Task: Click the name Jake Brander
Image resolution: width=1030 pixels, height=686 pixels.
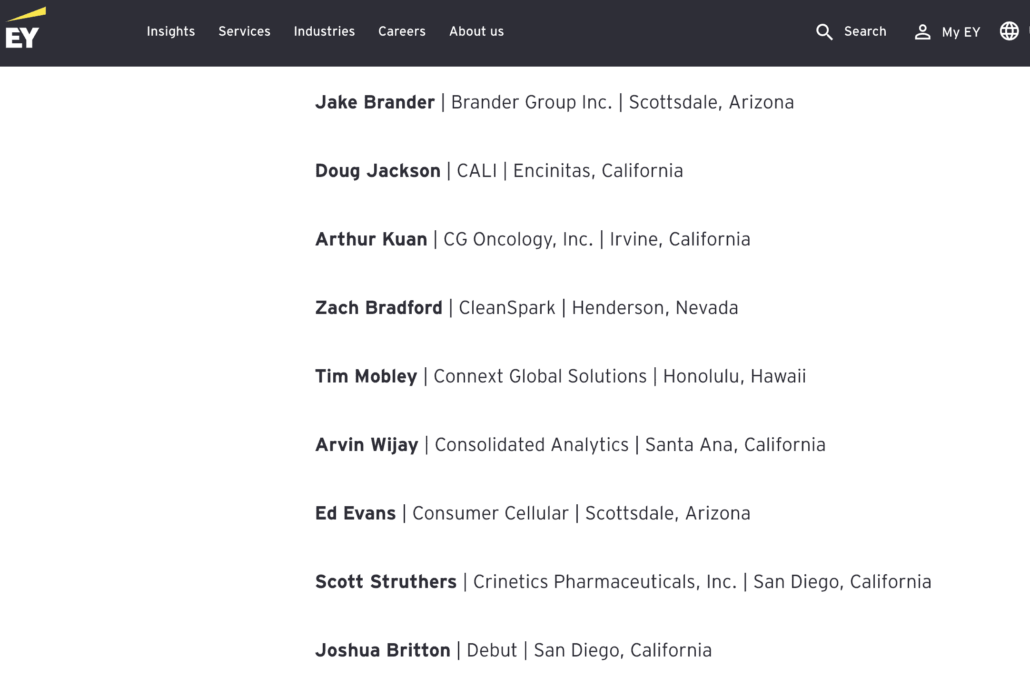Action: point(375,102)
